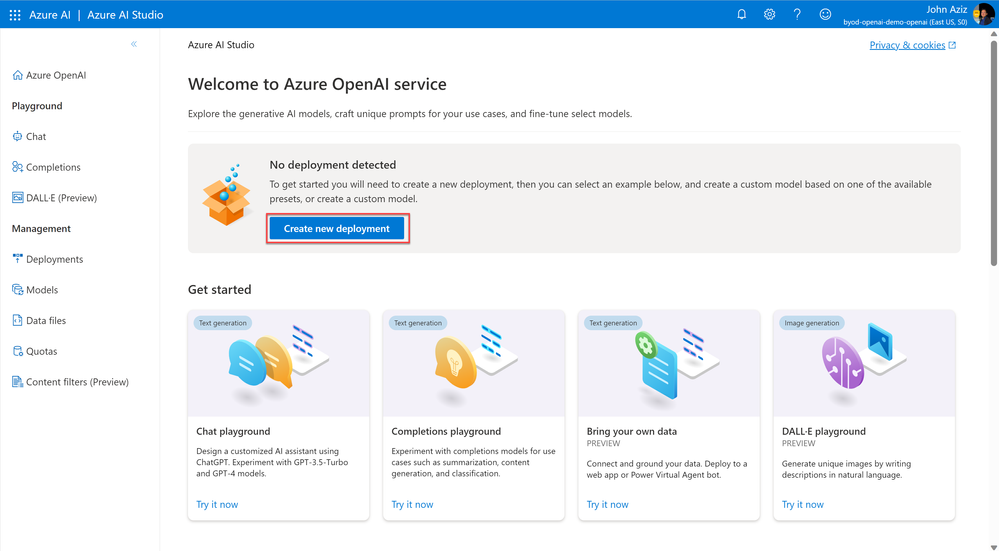999x551 pixels.
Task: Click the Completions sidebar icon
Action: click(17, 167)
